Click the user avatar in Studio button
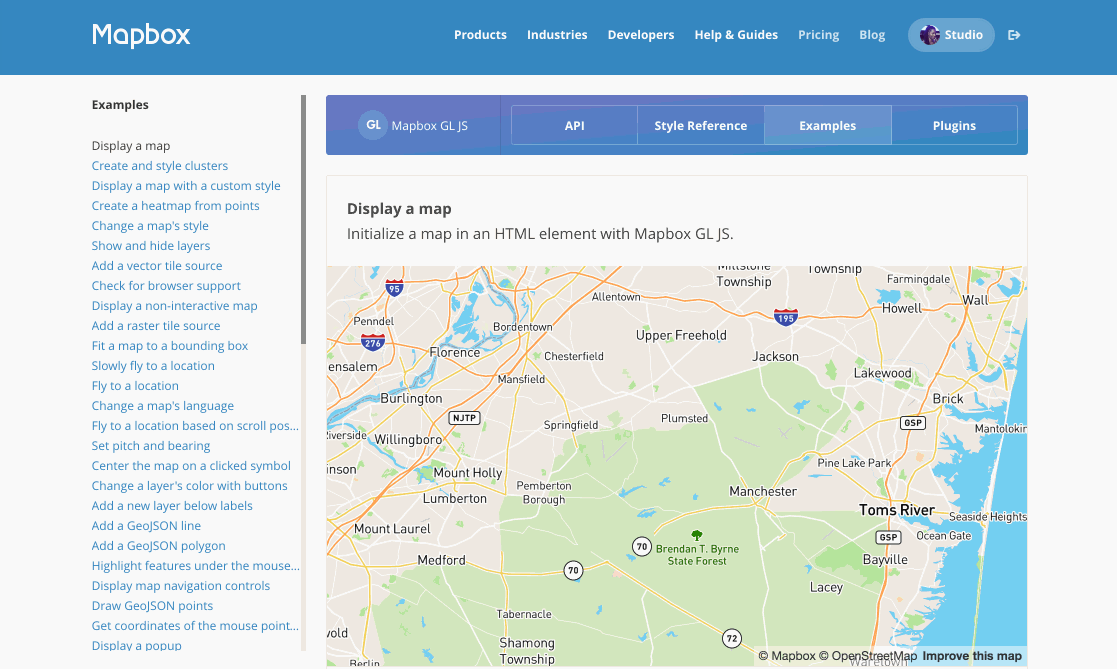The image size is (1117, 669). [x=929, y=35]
